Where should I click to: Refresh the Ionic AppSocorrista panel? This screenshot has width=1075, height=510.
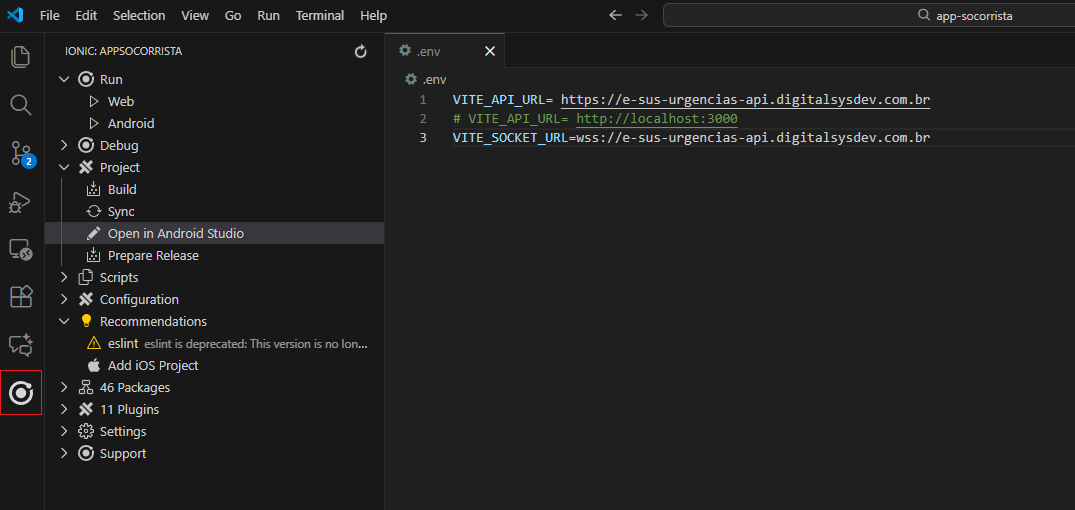point(361,51)
